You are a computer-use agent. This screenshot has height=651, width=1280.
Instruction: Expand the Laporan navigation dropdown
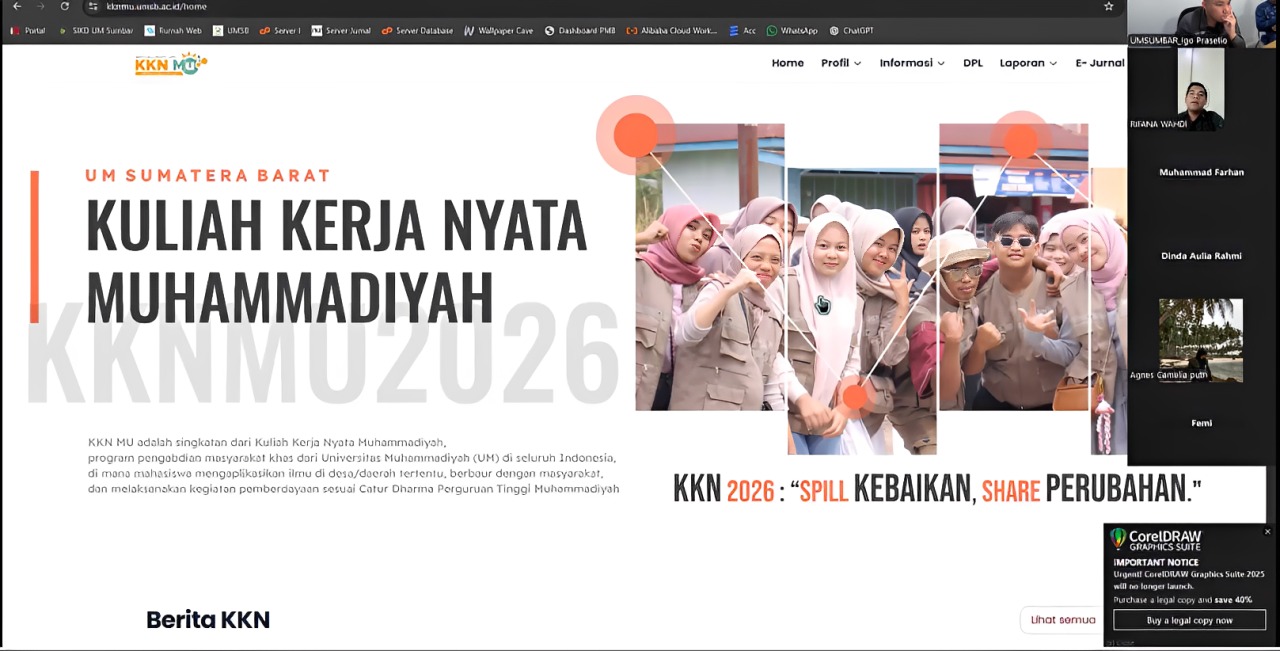coord(1027,63)
